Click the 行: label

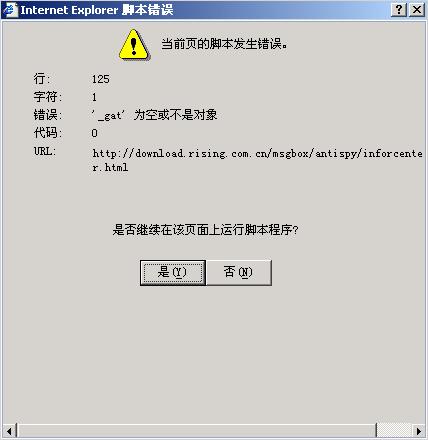(x=42, y=79)
